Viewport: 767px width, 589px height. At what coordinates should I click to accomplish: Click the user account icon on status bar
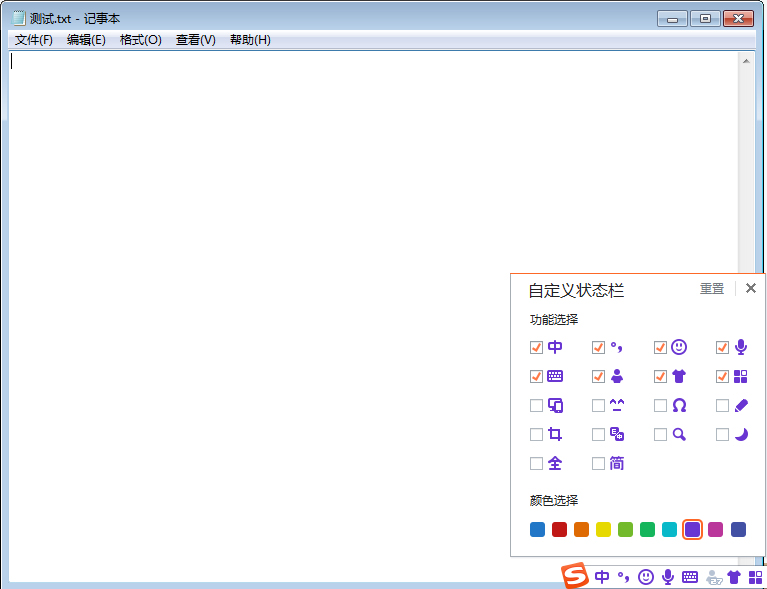click(713, 577)
